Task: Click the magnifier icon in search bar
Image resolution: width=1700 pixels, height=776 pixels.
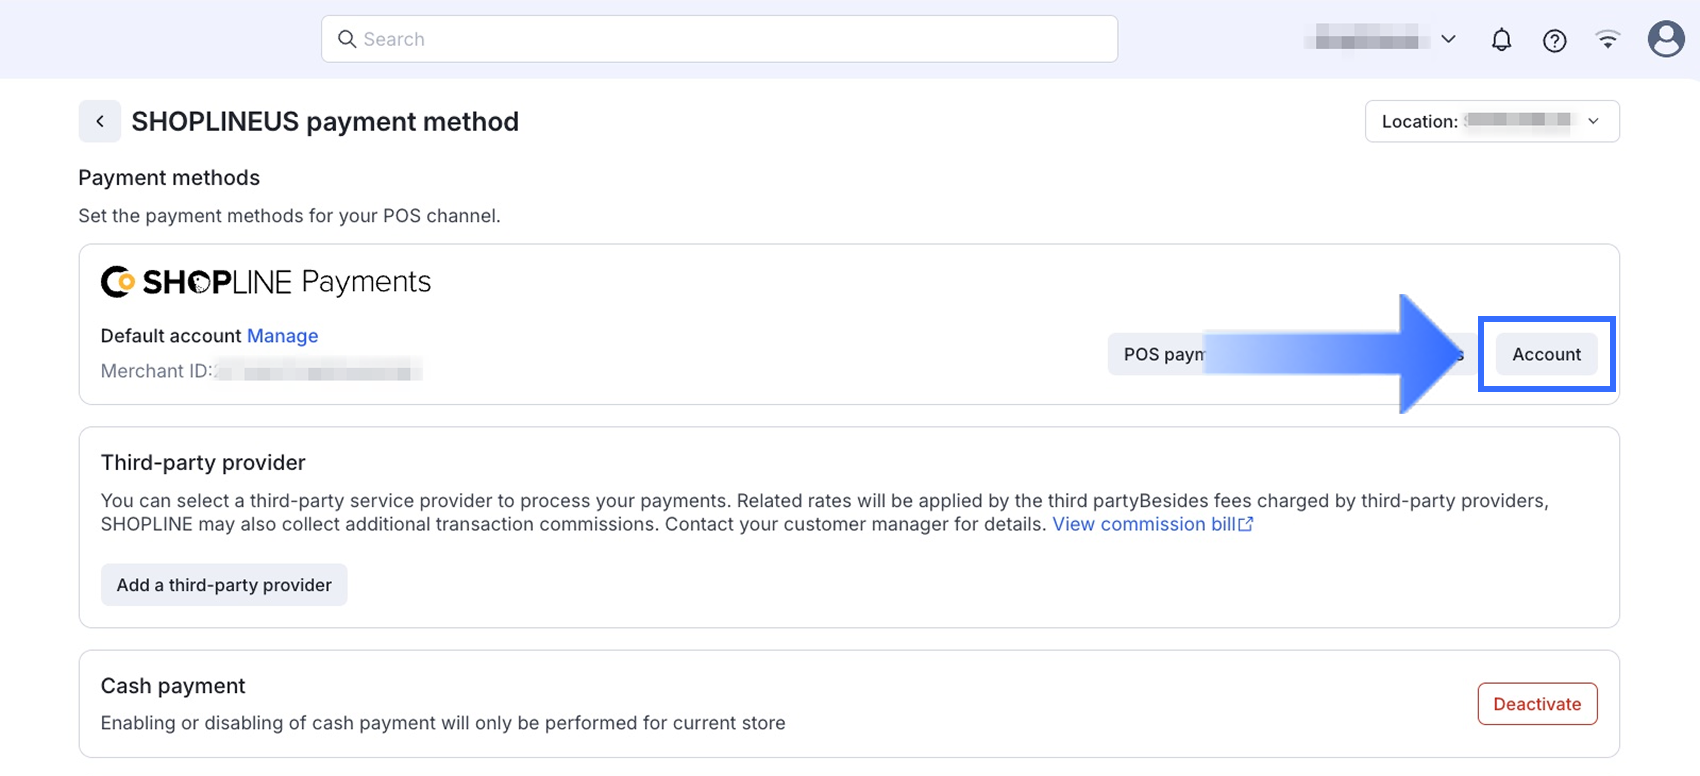Action: [x=347, y=39]
